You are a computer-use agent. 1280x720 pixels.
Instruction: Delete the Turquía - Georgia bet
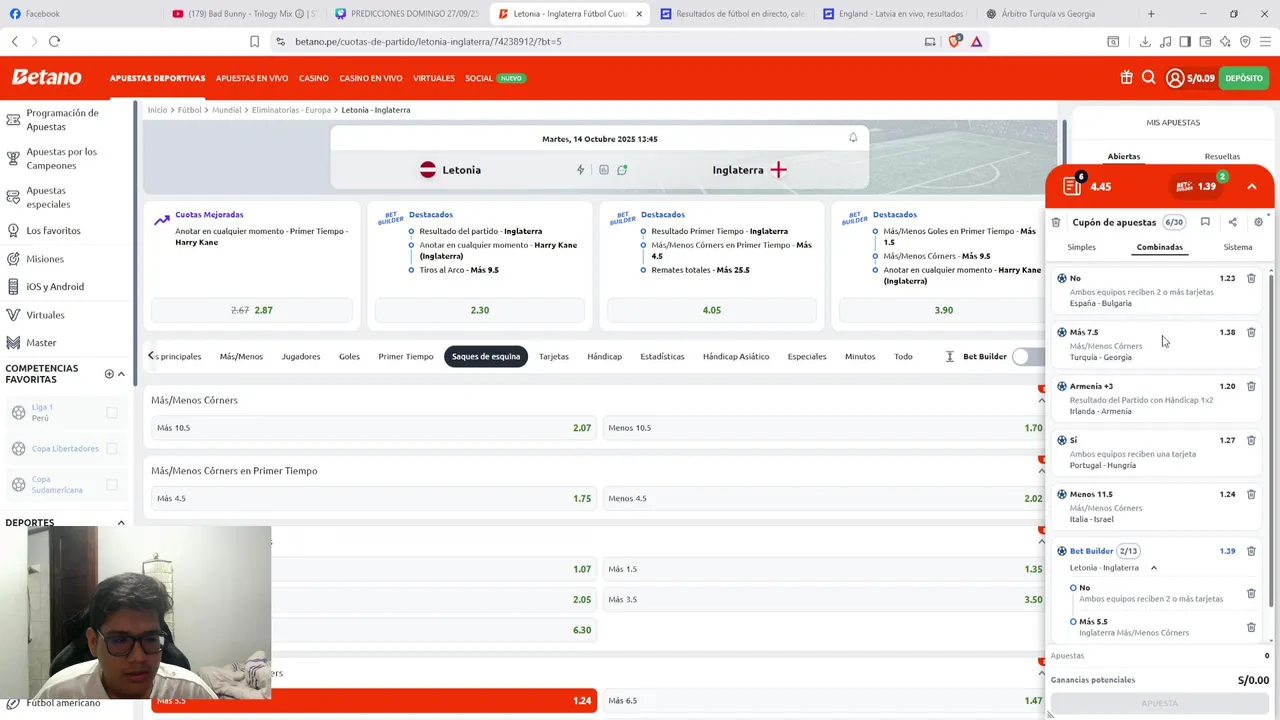point(1251,332)
